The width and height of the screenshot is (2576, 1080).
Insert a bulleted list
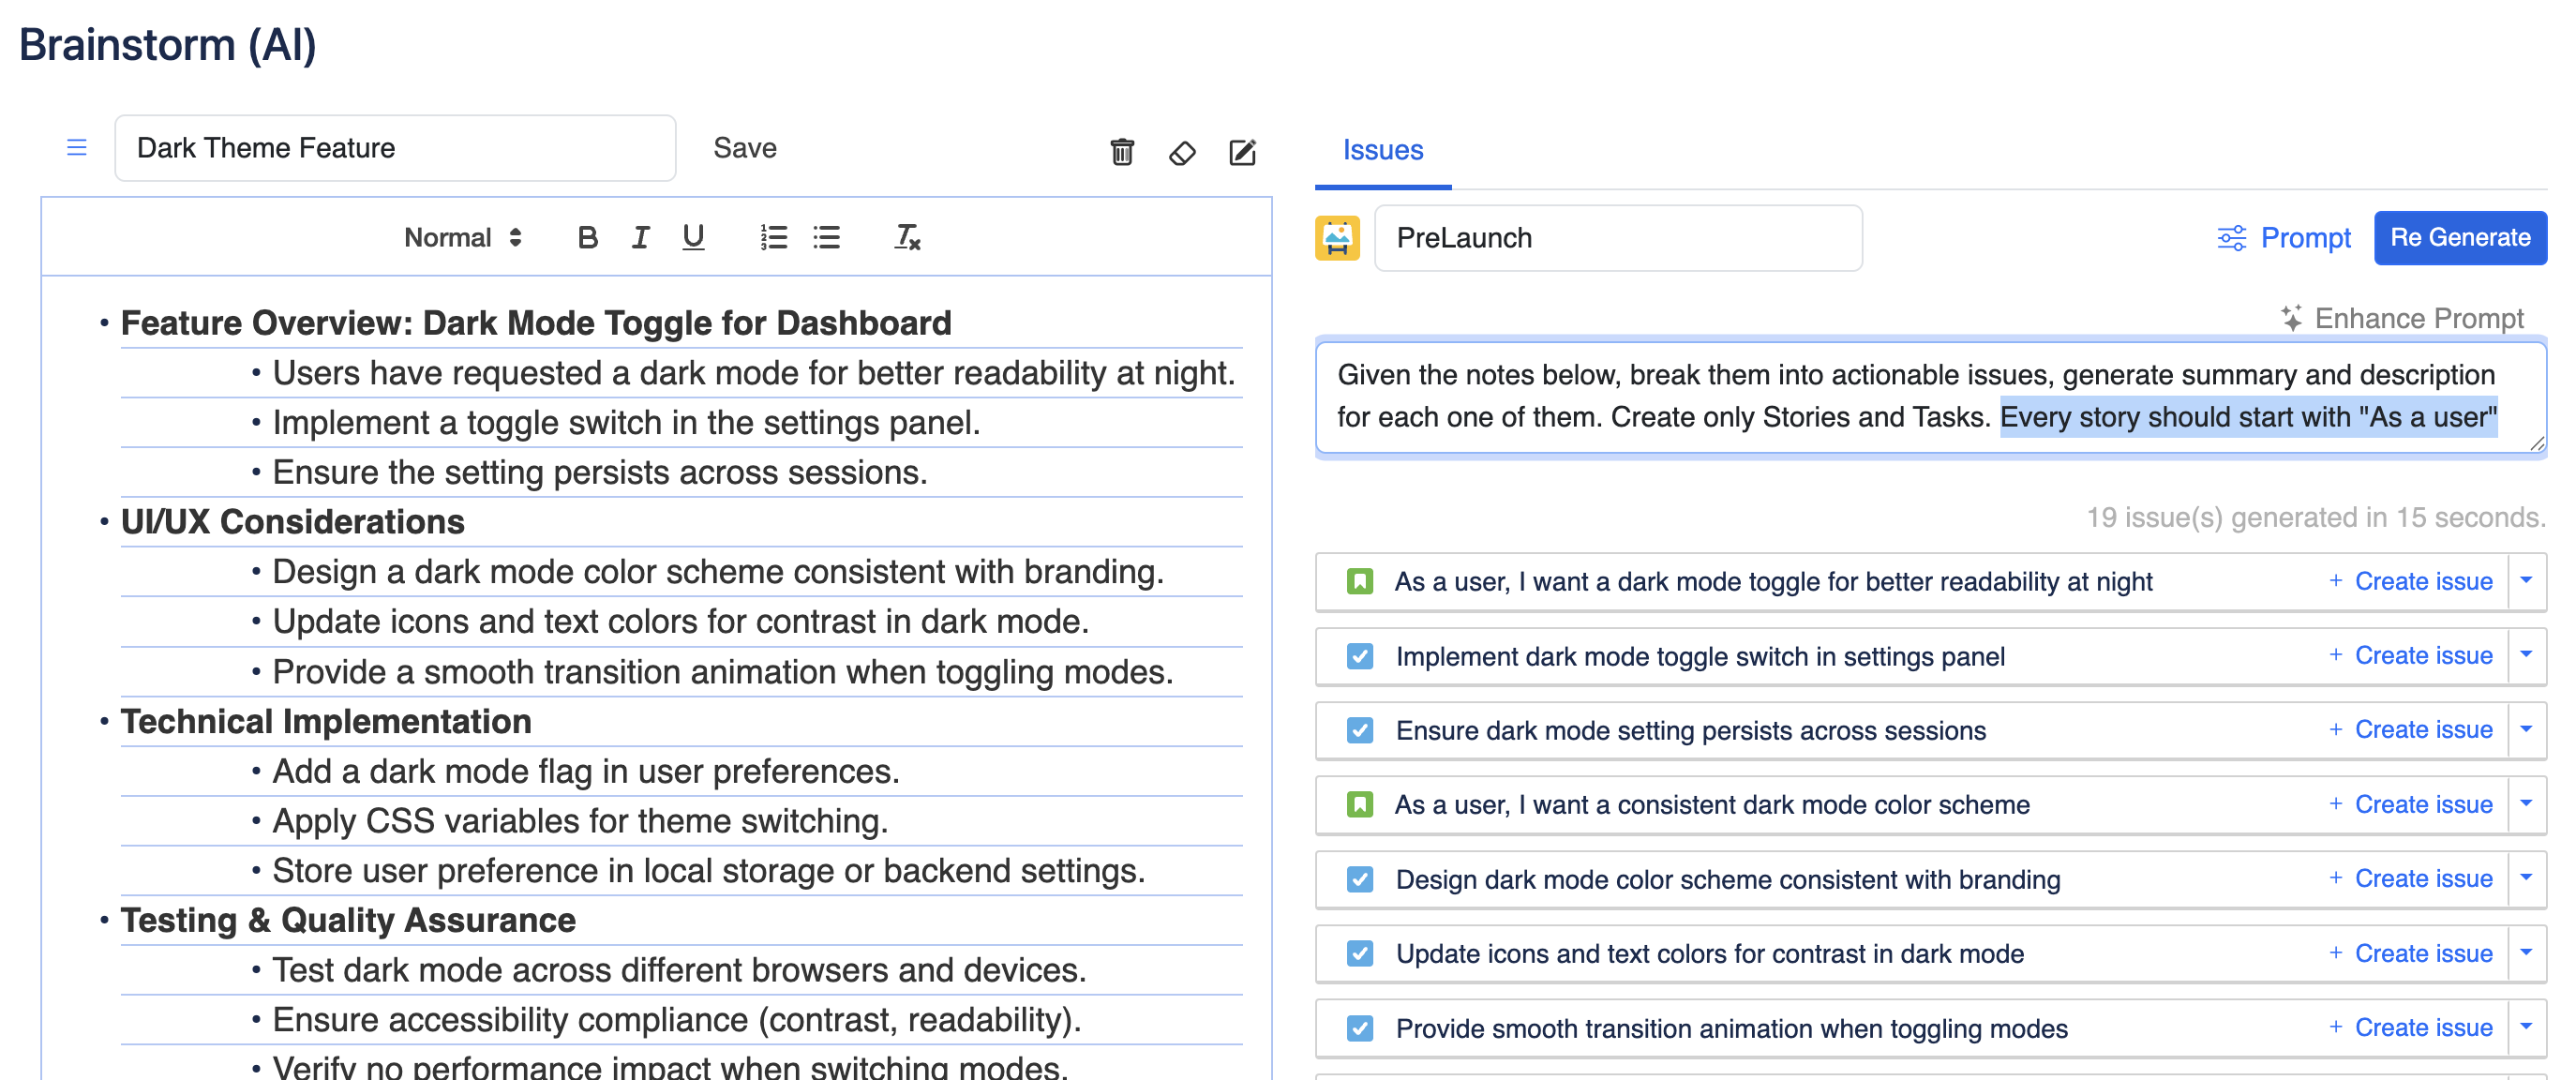826,237
